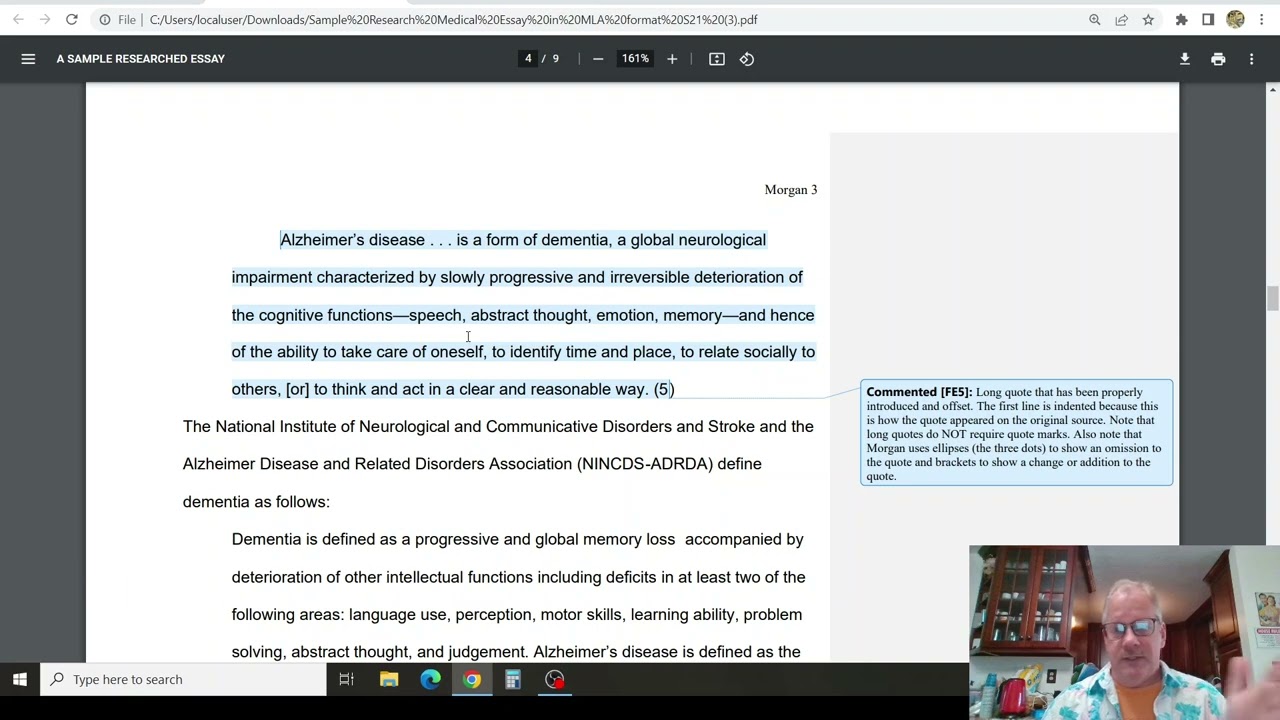The image size is (1280, 720).
Task: Click the line 'dementia as follows:'
Action: tap(256, 502)
